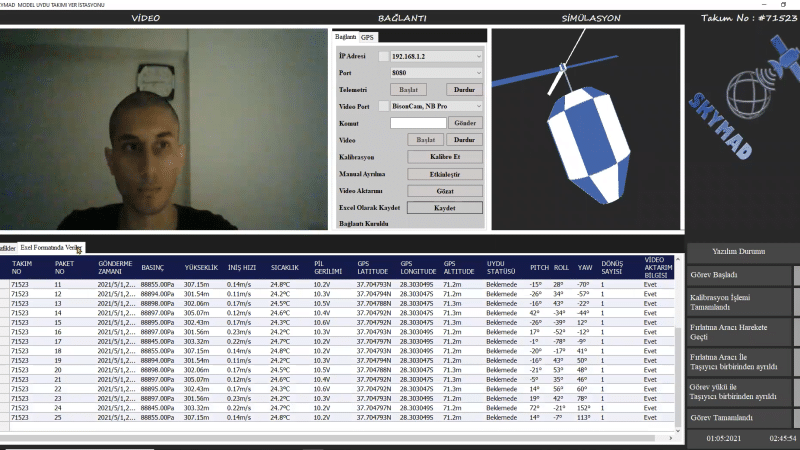Click the PITCH column header

coord(539,268)
